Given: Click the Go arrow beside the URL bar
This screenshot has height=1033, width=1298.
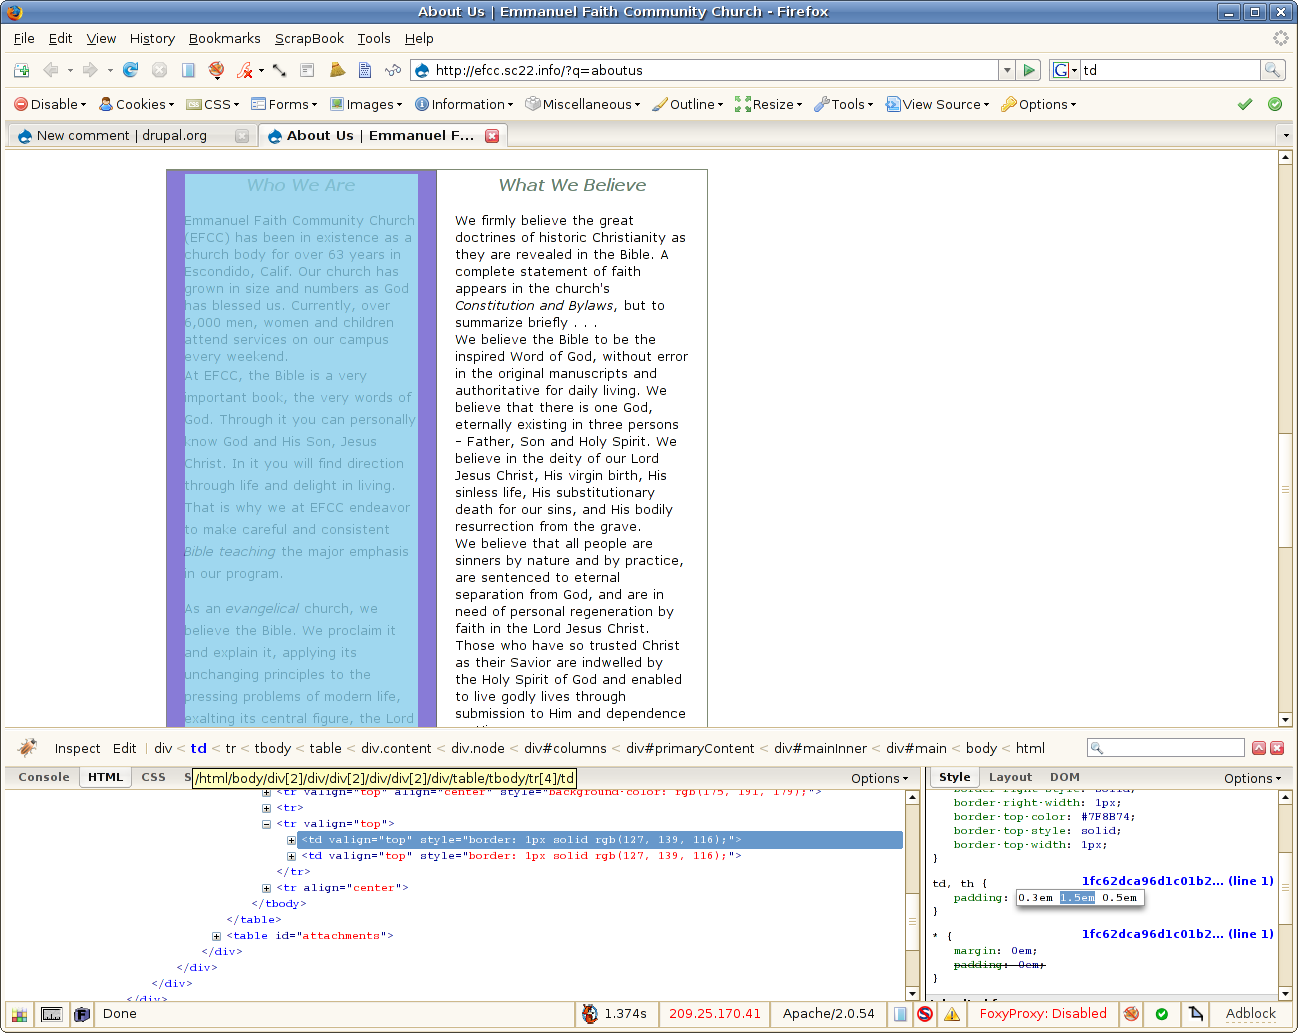Looking at the screenshot, I should [1028, 70].
